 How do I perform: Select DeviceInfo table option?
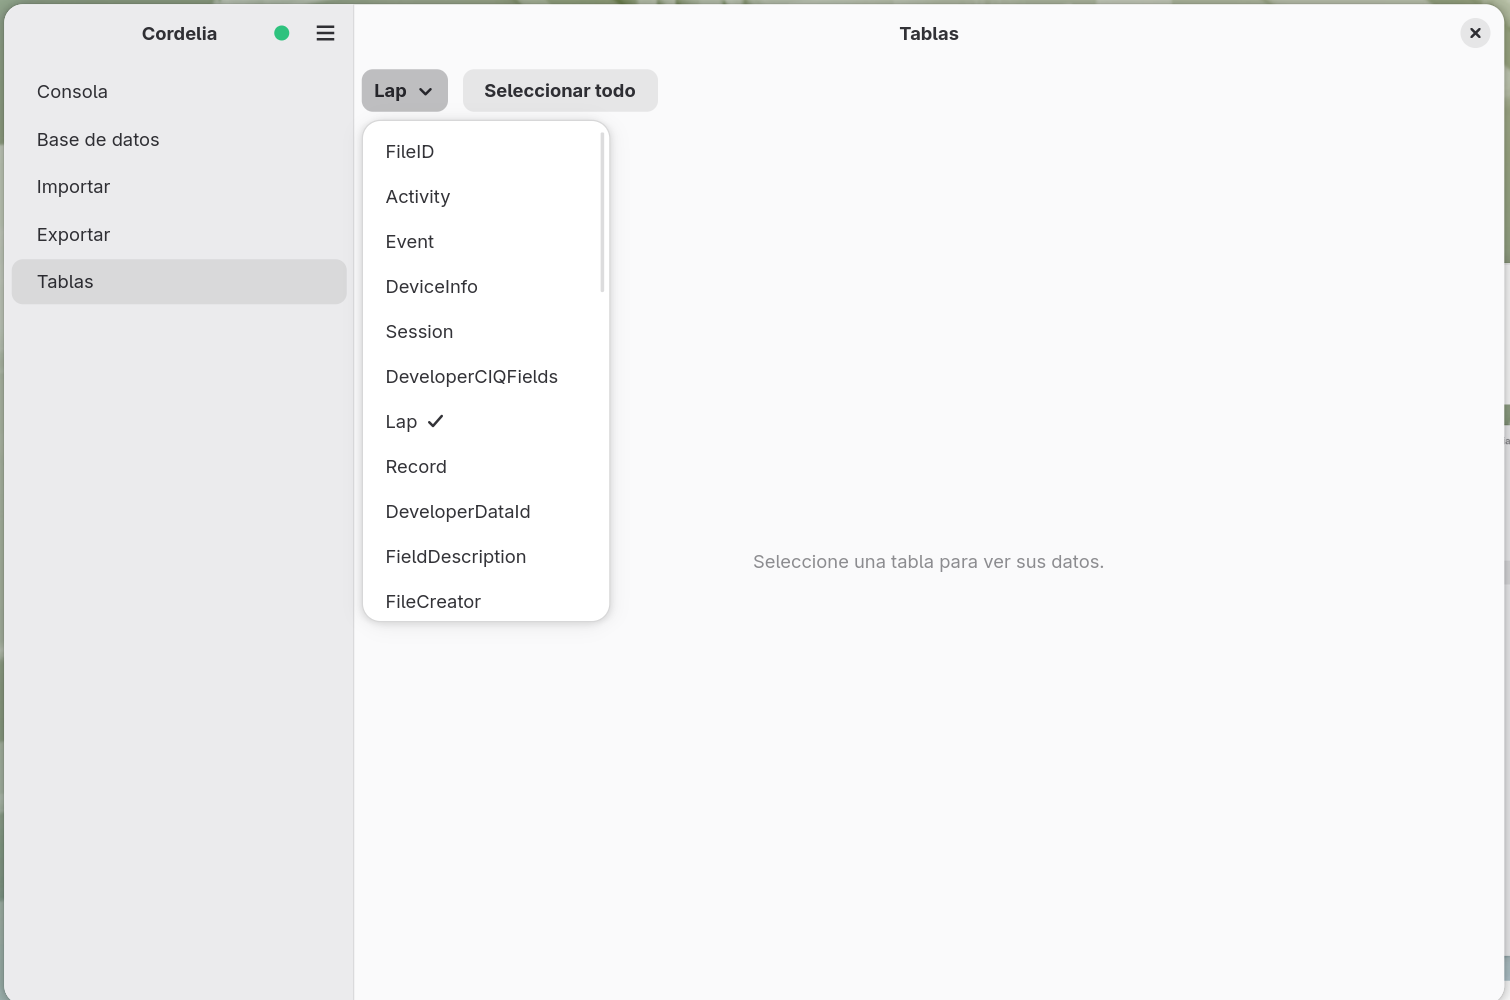pyautogui.click(x=486, y=287)
